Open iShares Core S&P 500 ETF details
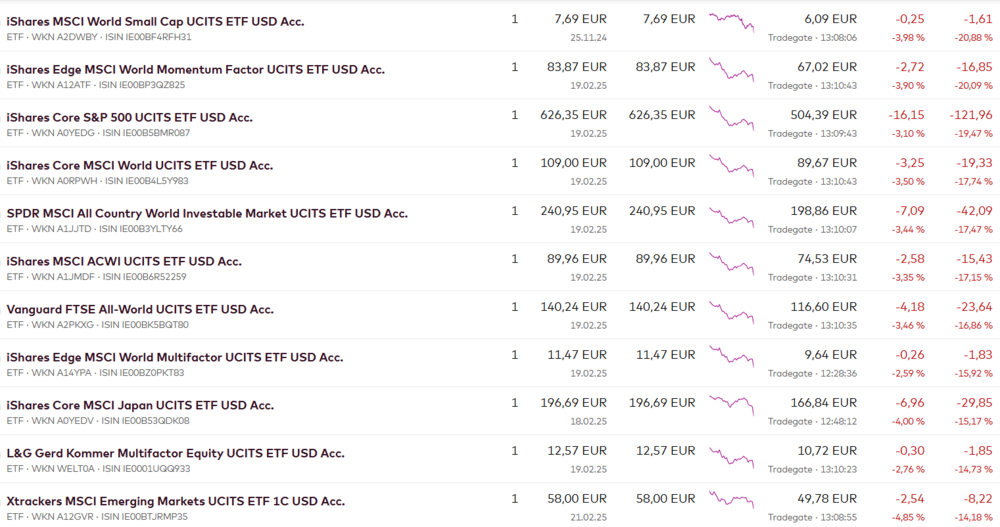The height and width of the screenshot is (527, 1000). 129,117
